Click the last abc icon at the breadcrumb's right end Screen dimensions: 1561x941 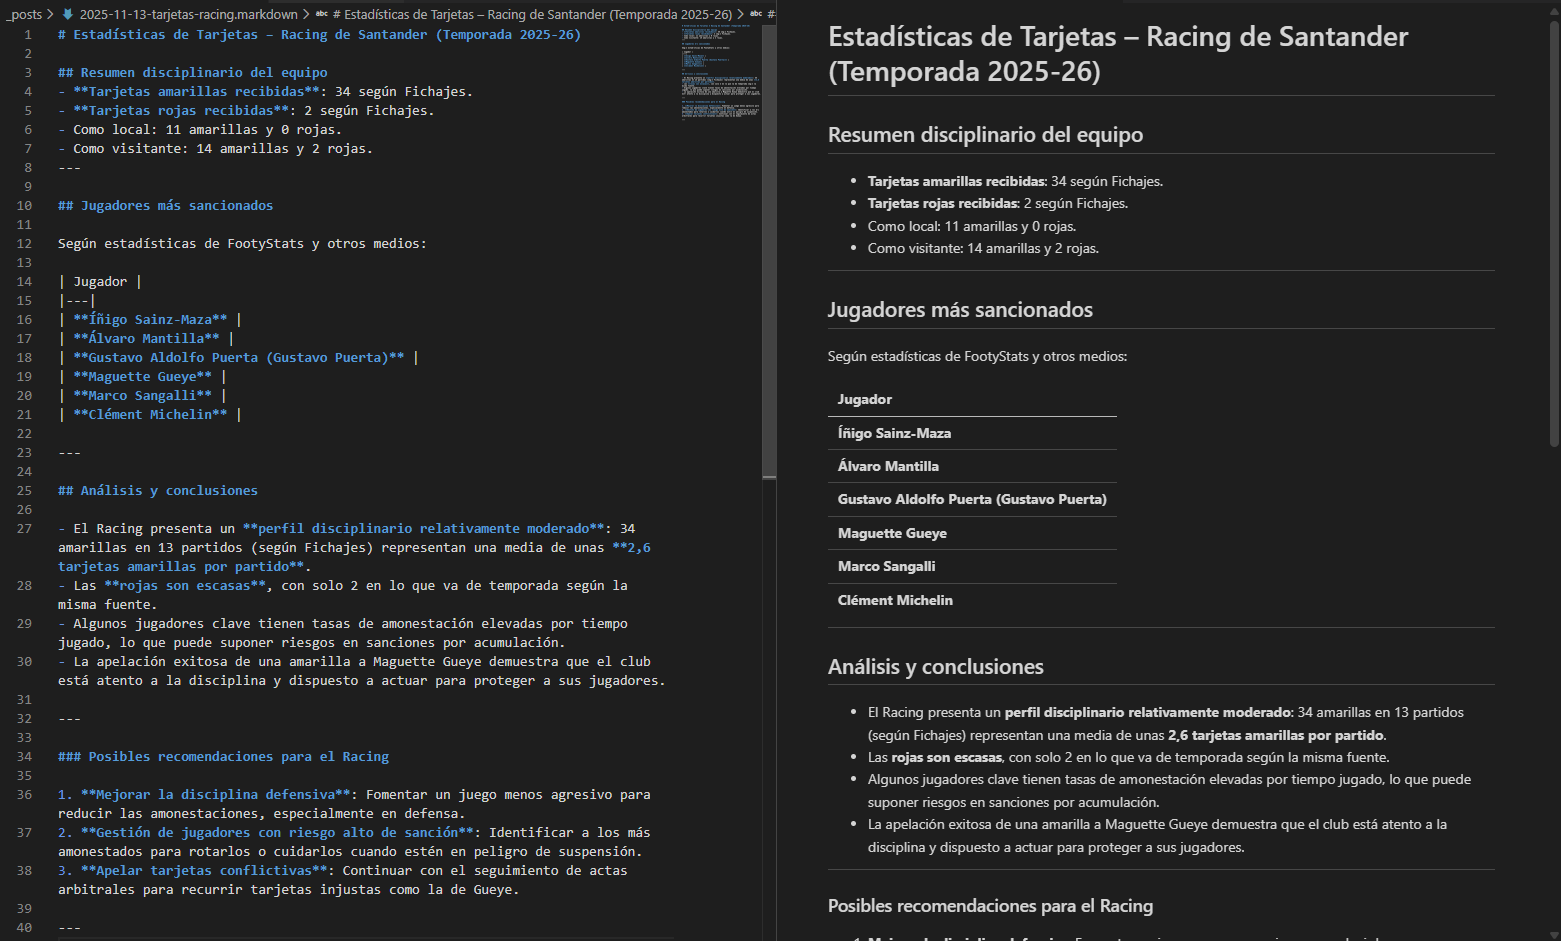756,14
